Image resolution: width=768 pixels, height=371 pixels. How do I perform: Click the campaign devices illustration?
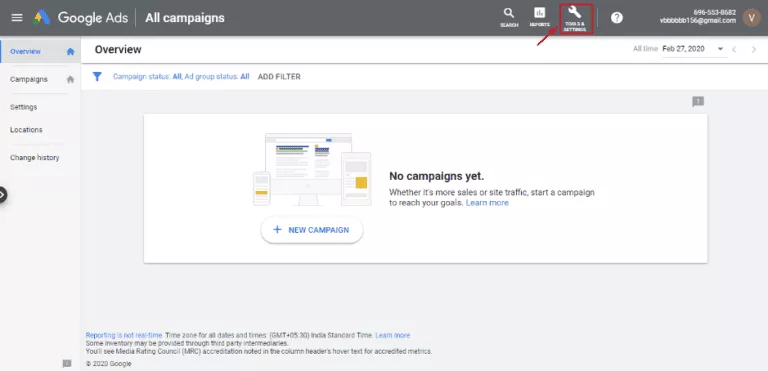click(x=312, y=170)
